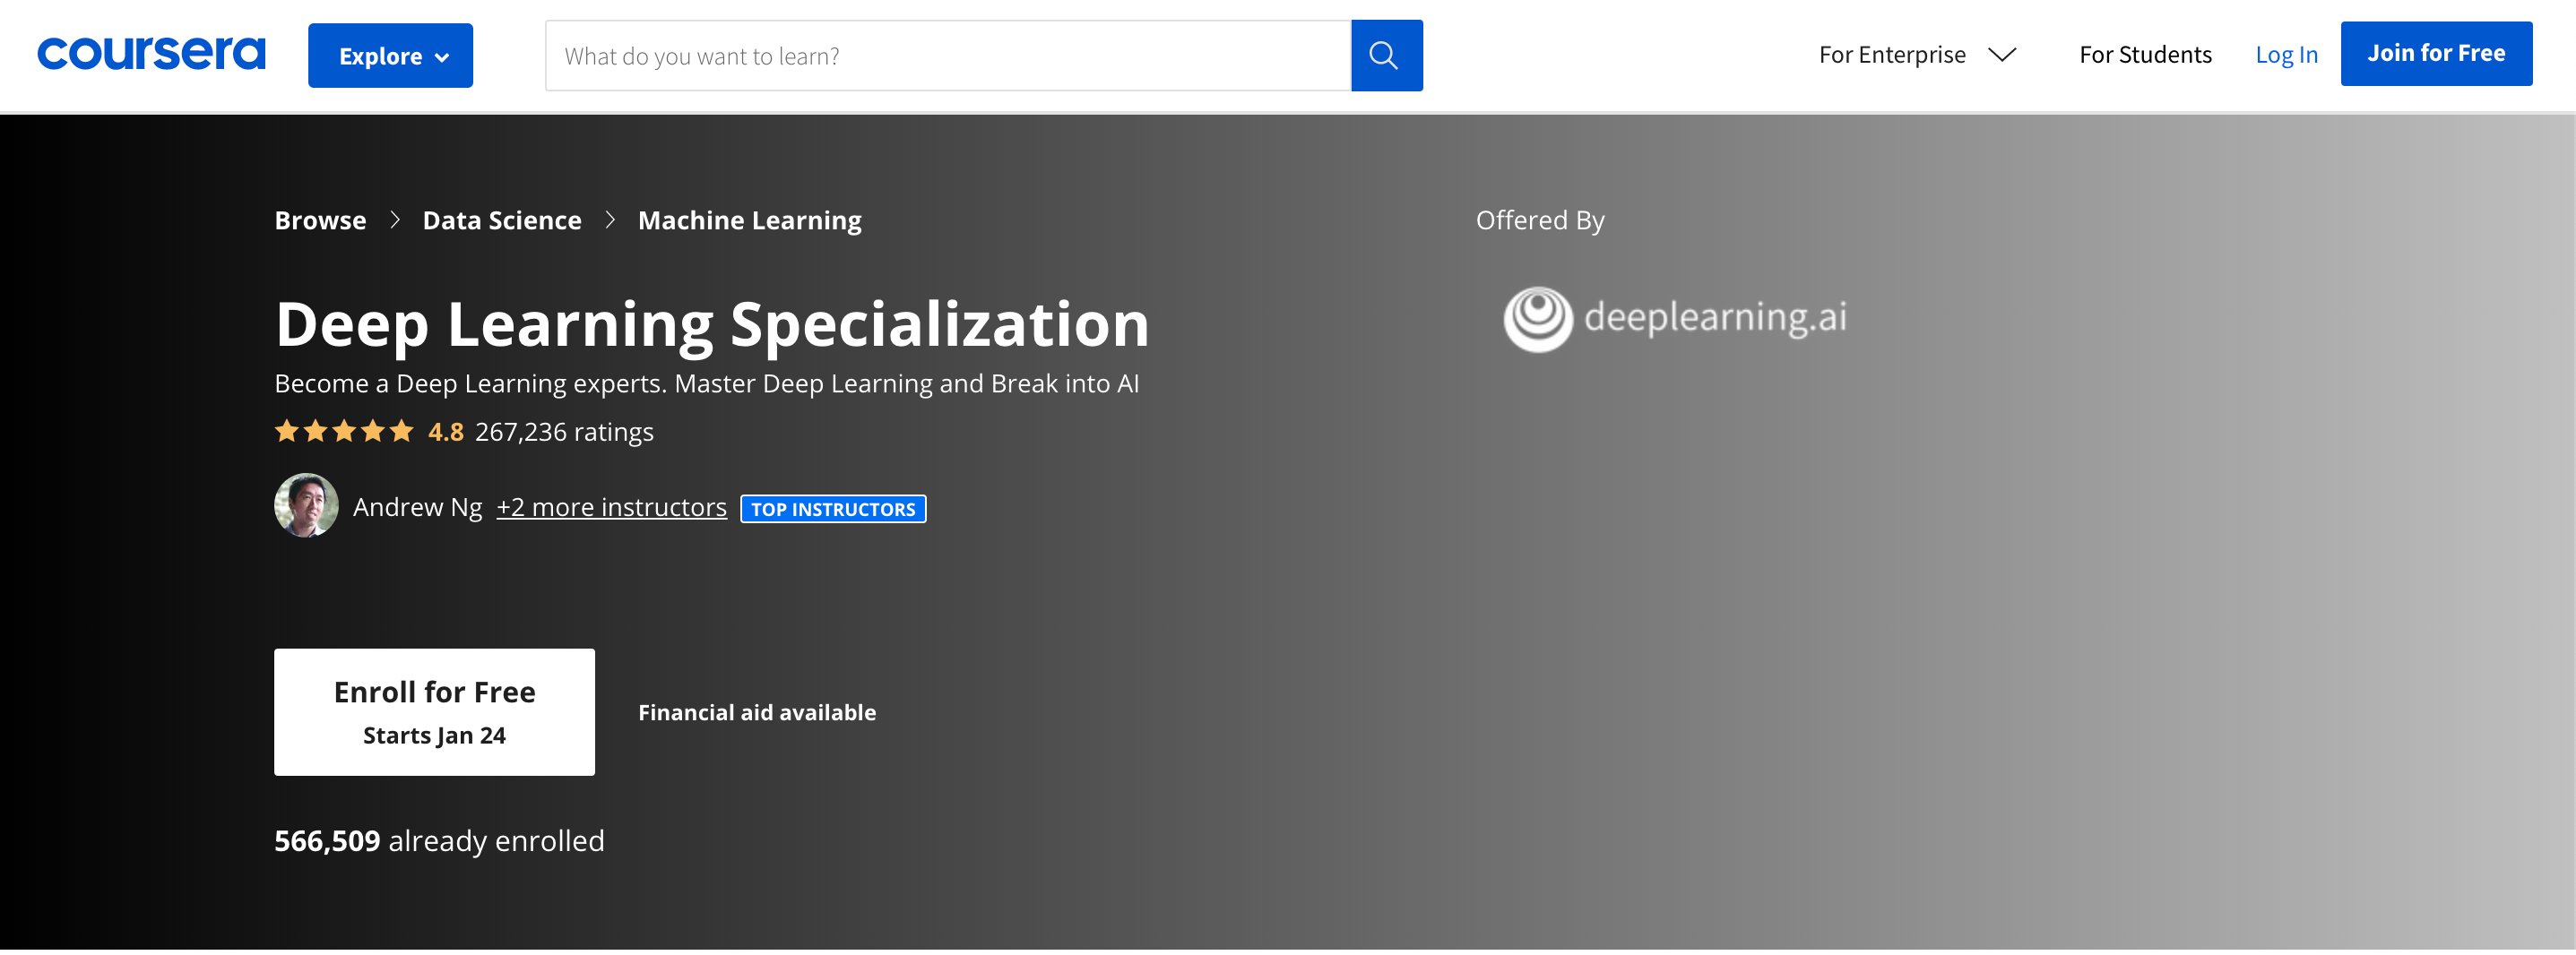2576x955 pixels.
Task: Open the Machine Learning breadcrumb
Action: (749, 220)
